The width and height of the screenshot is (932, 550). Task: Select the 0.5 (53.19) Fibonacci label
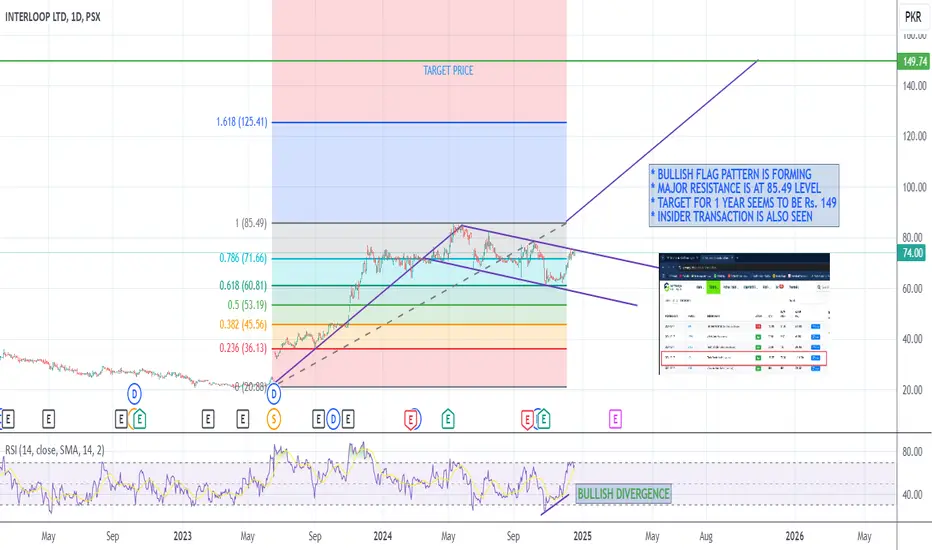pos(247,305)
